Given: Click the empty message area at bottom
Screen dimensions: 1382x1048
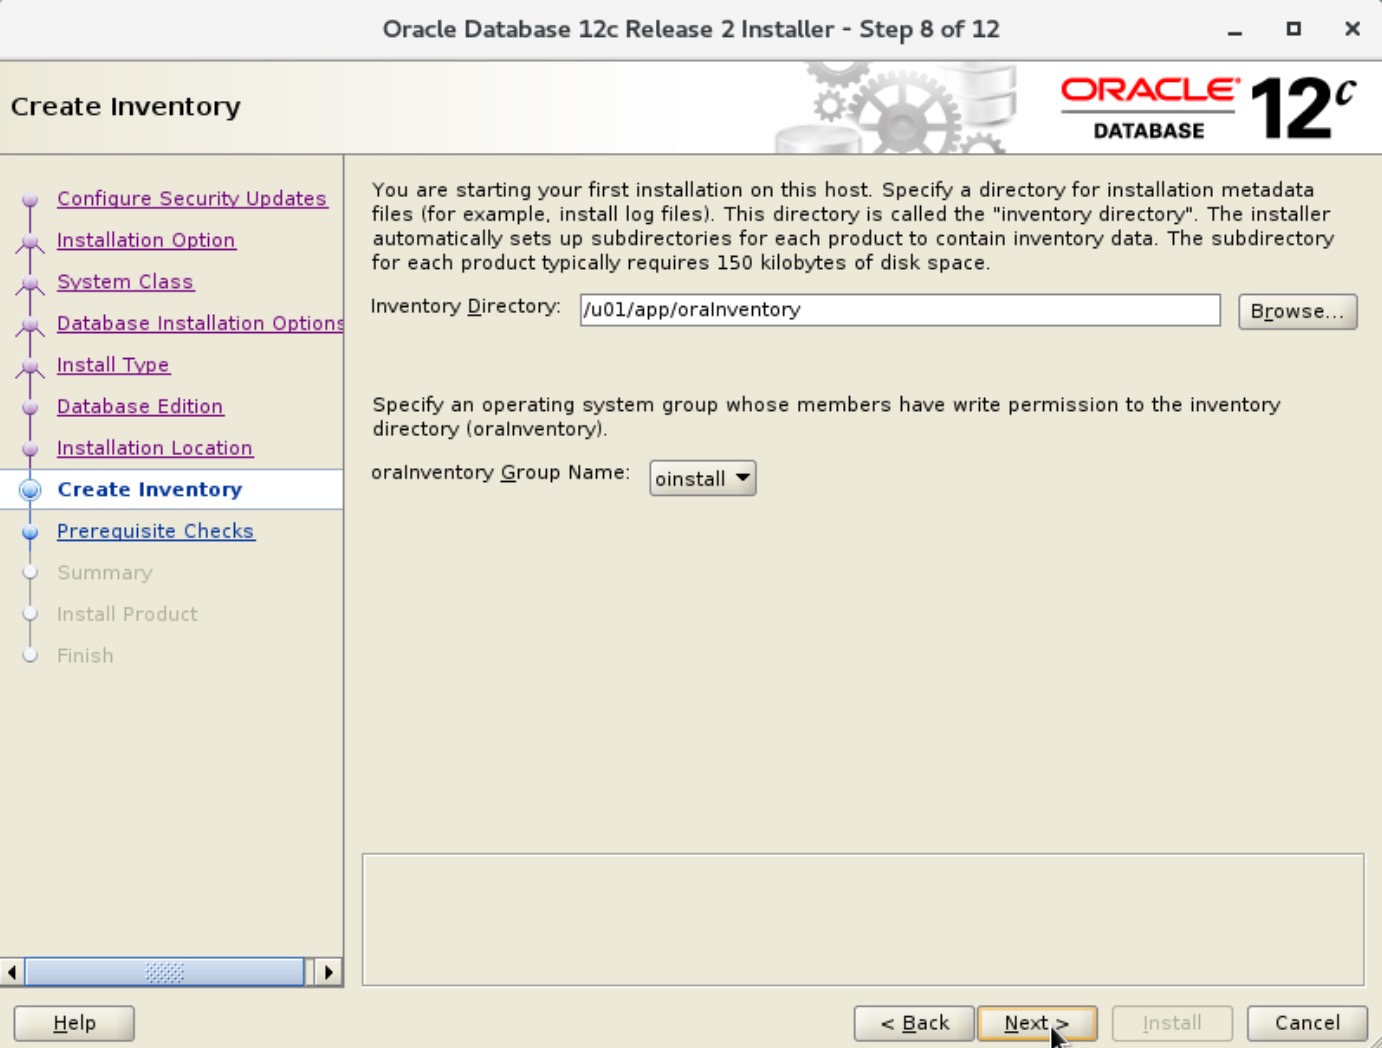Looking at the screenshot, I should click(x=863, y=919).
